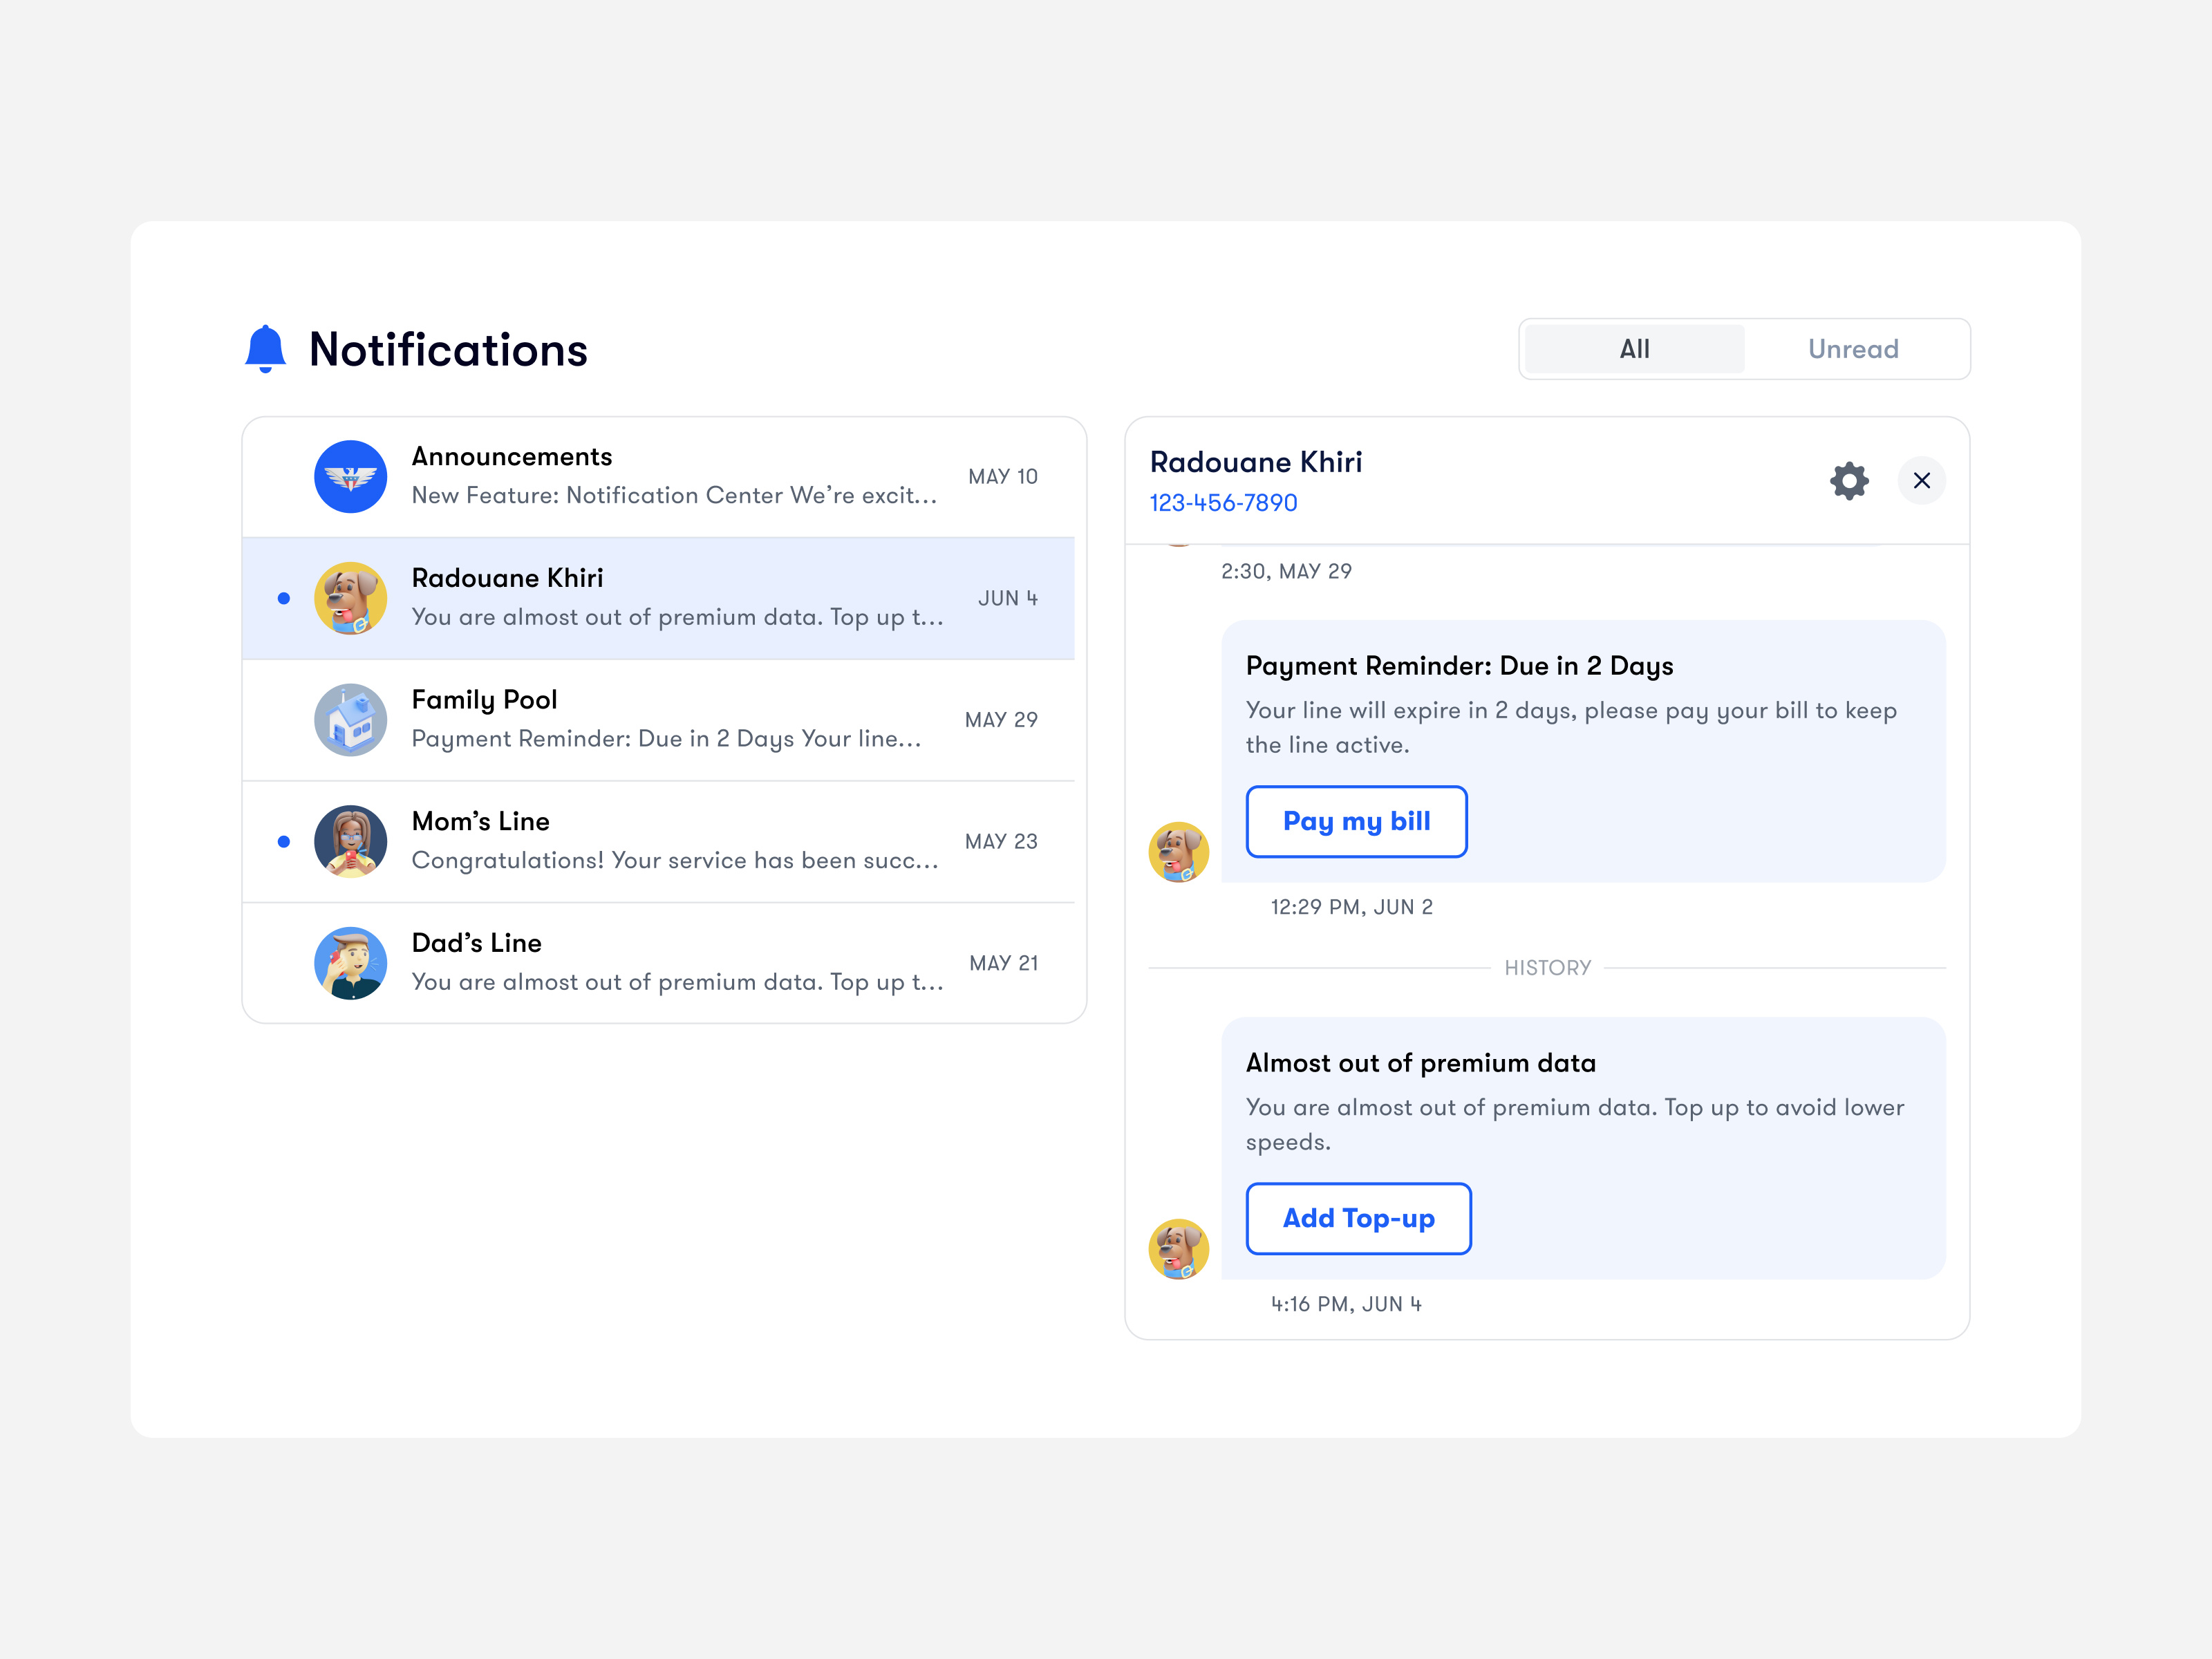Click Dad's Line avatar icon
The image size is (2212, 1659).
[x=350, y=962]
